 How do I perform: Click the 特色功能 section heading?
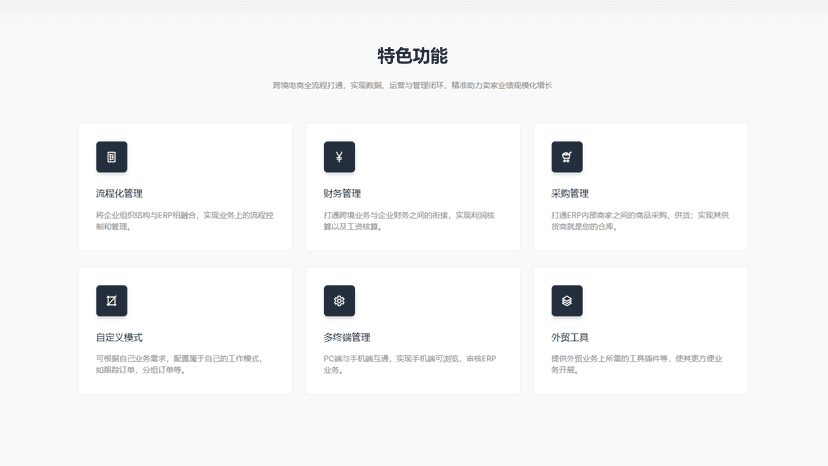pos(413,55)
